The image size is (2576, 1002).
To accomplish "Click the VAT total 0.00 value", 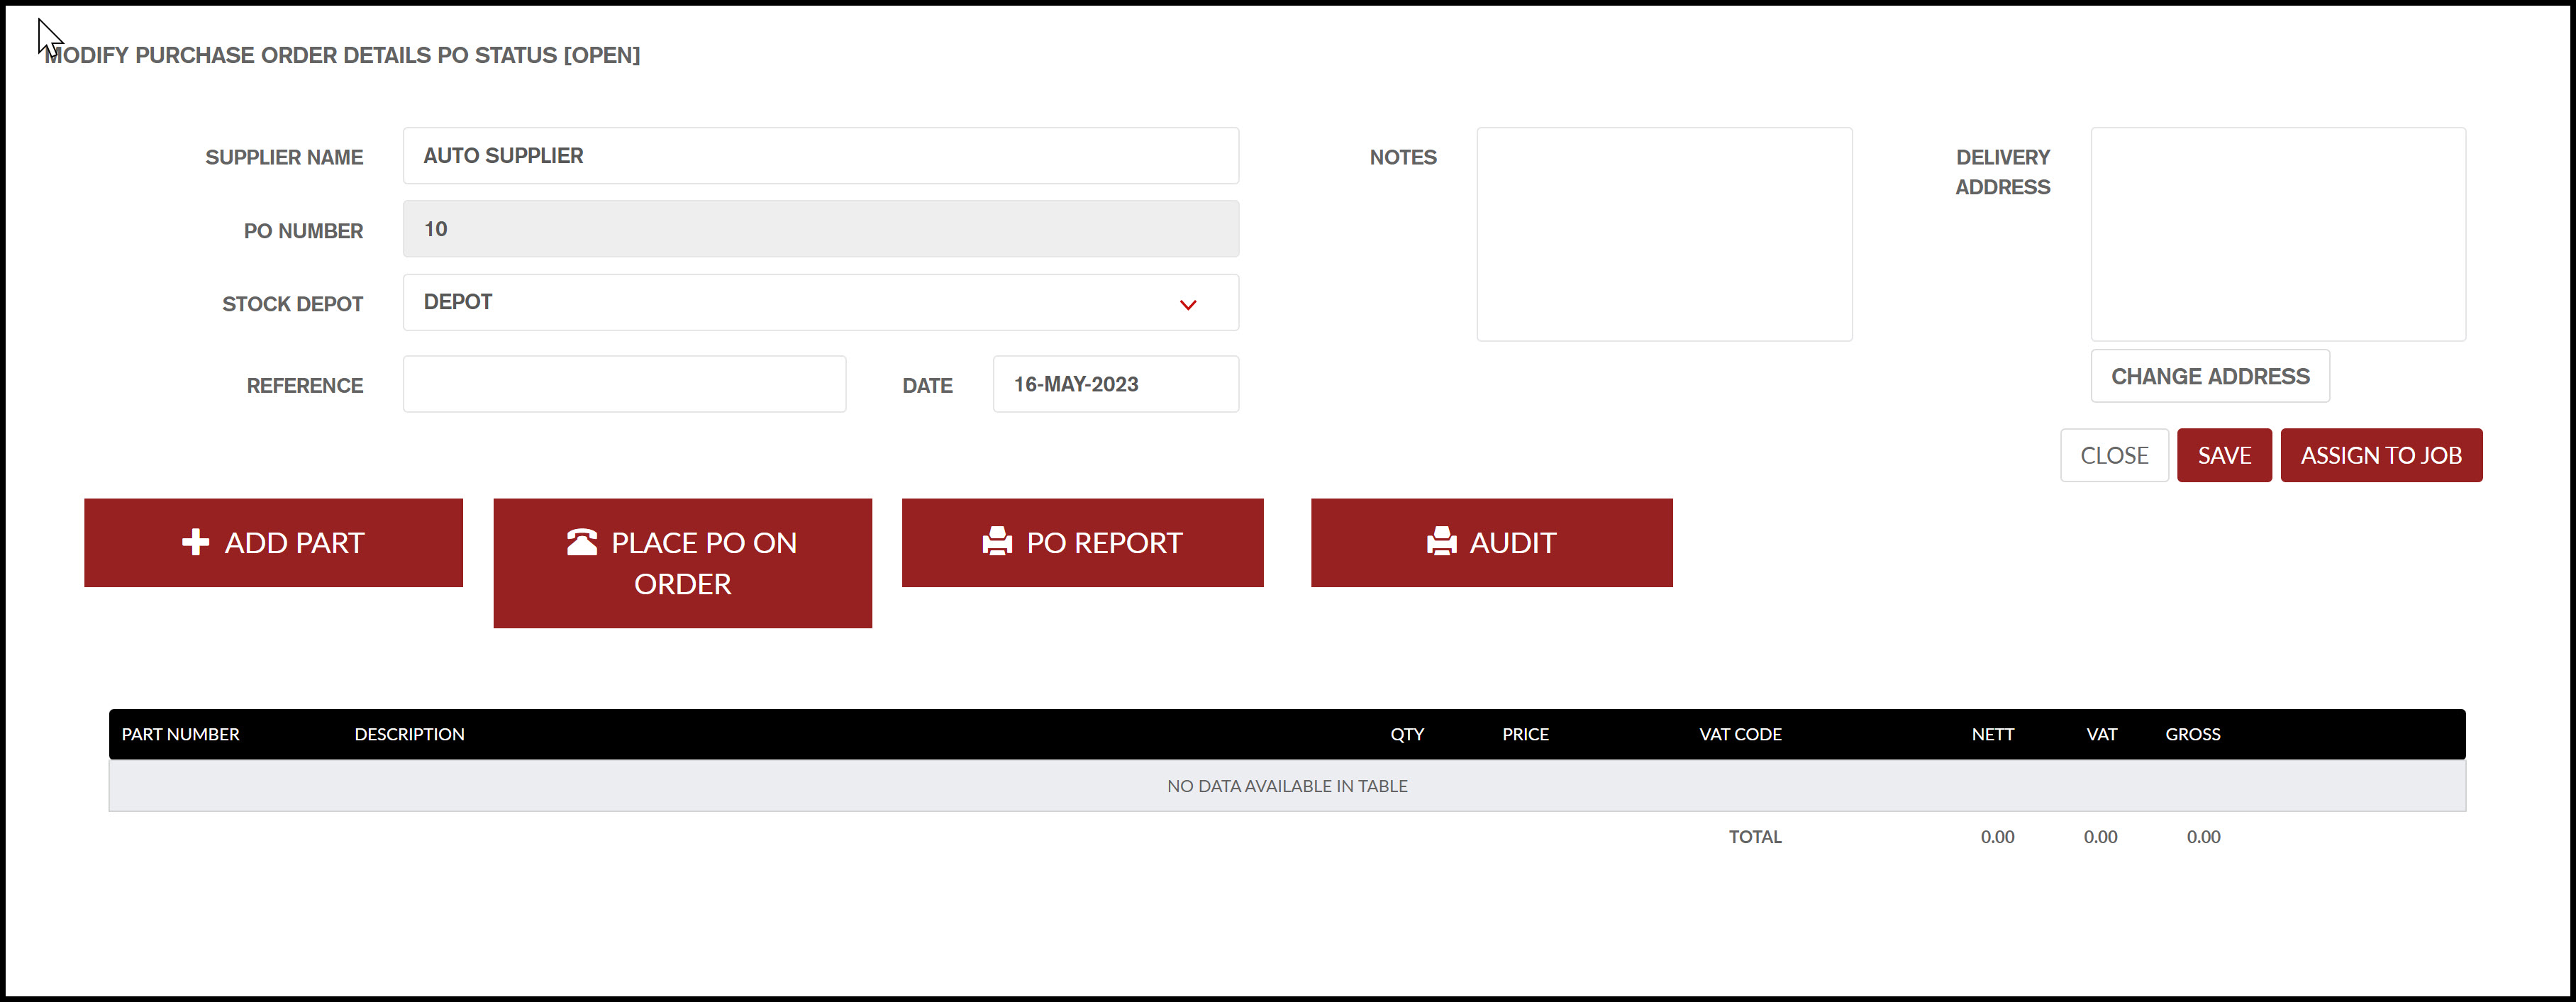I will click(x=2100, y=837).
